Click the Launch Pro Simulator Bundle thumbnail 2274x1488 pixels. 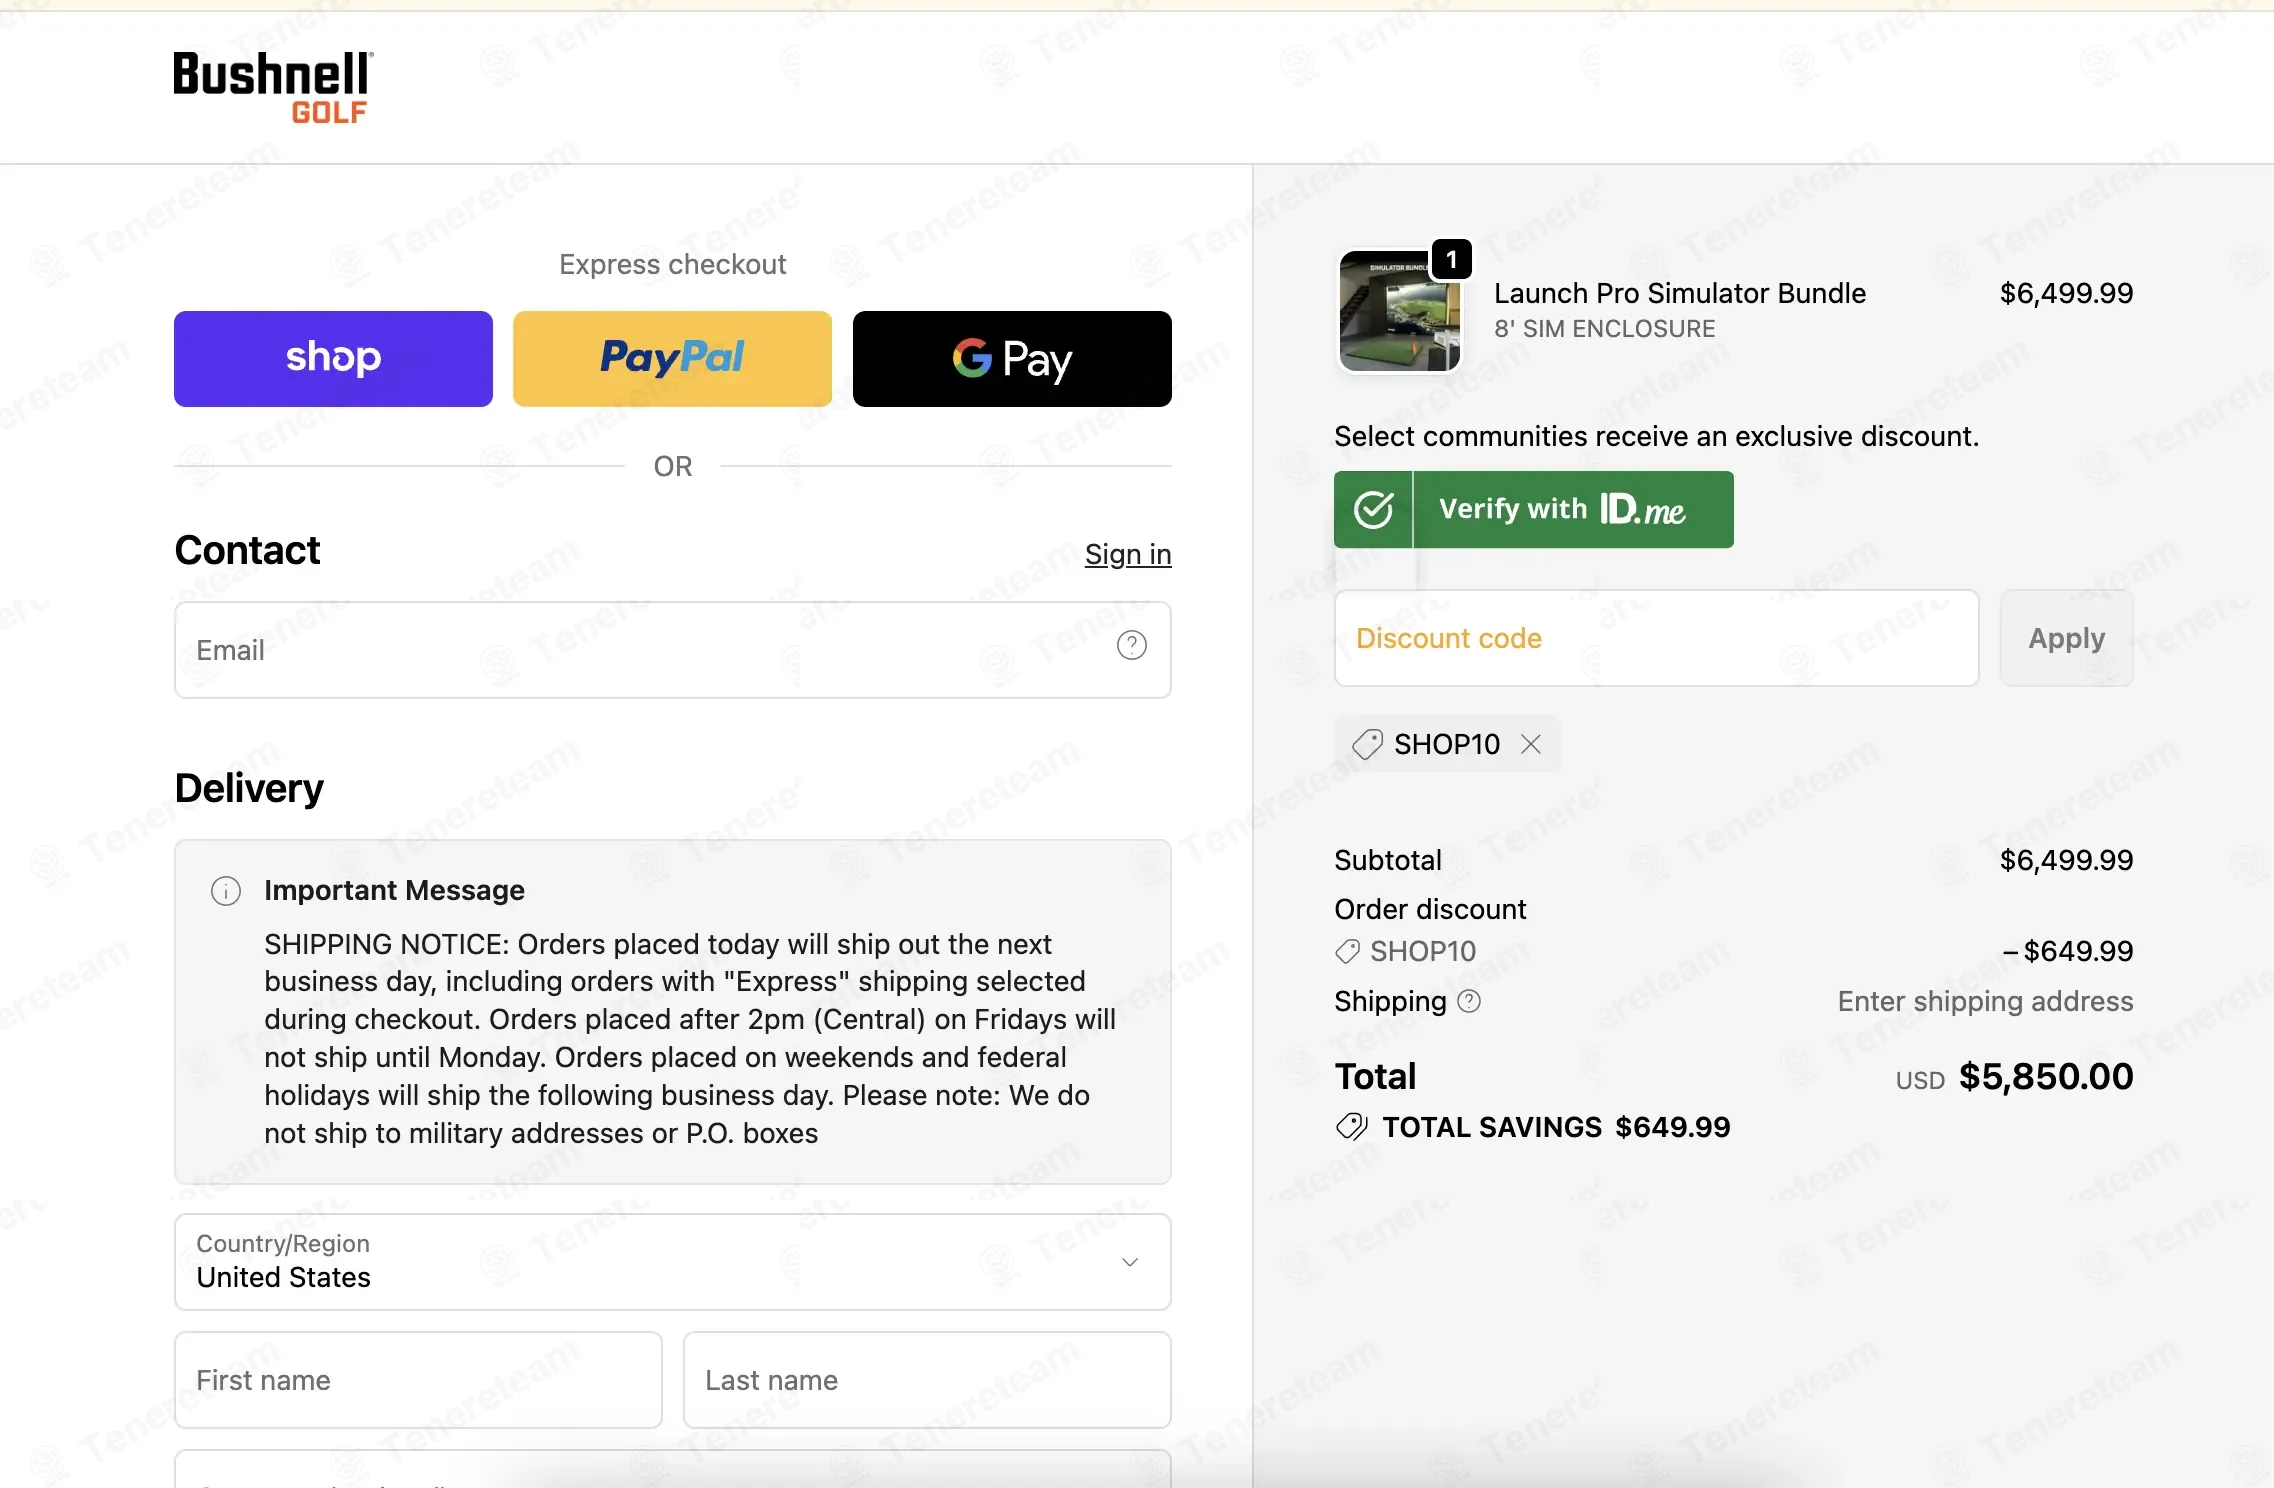(1399, 311)
